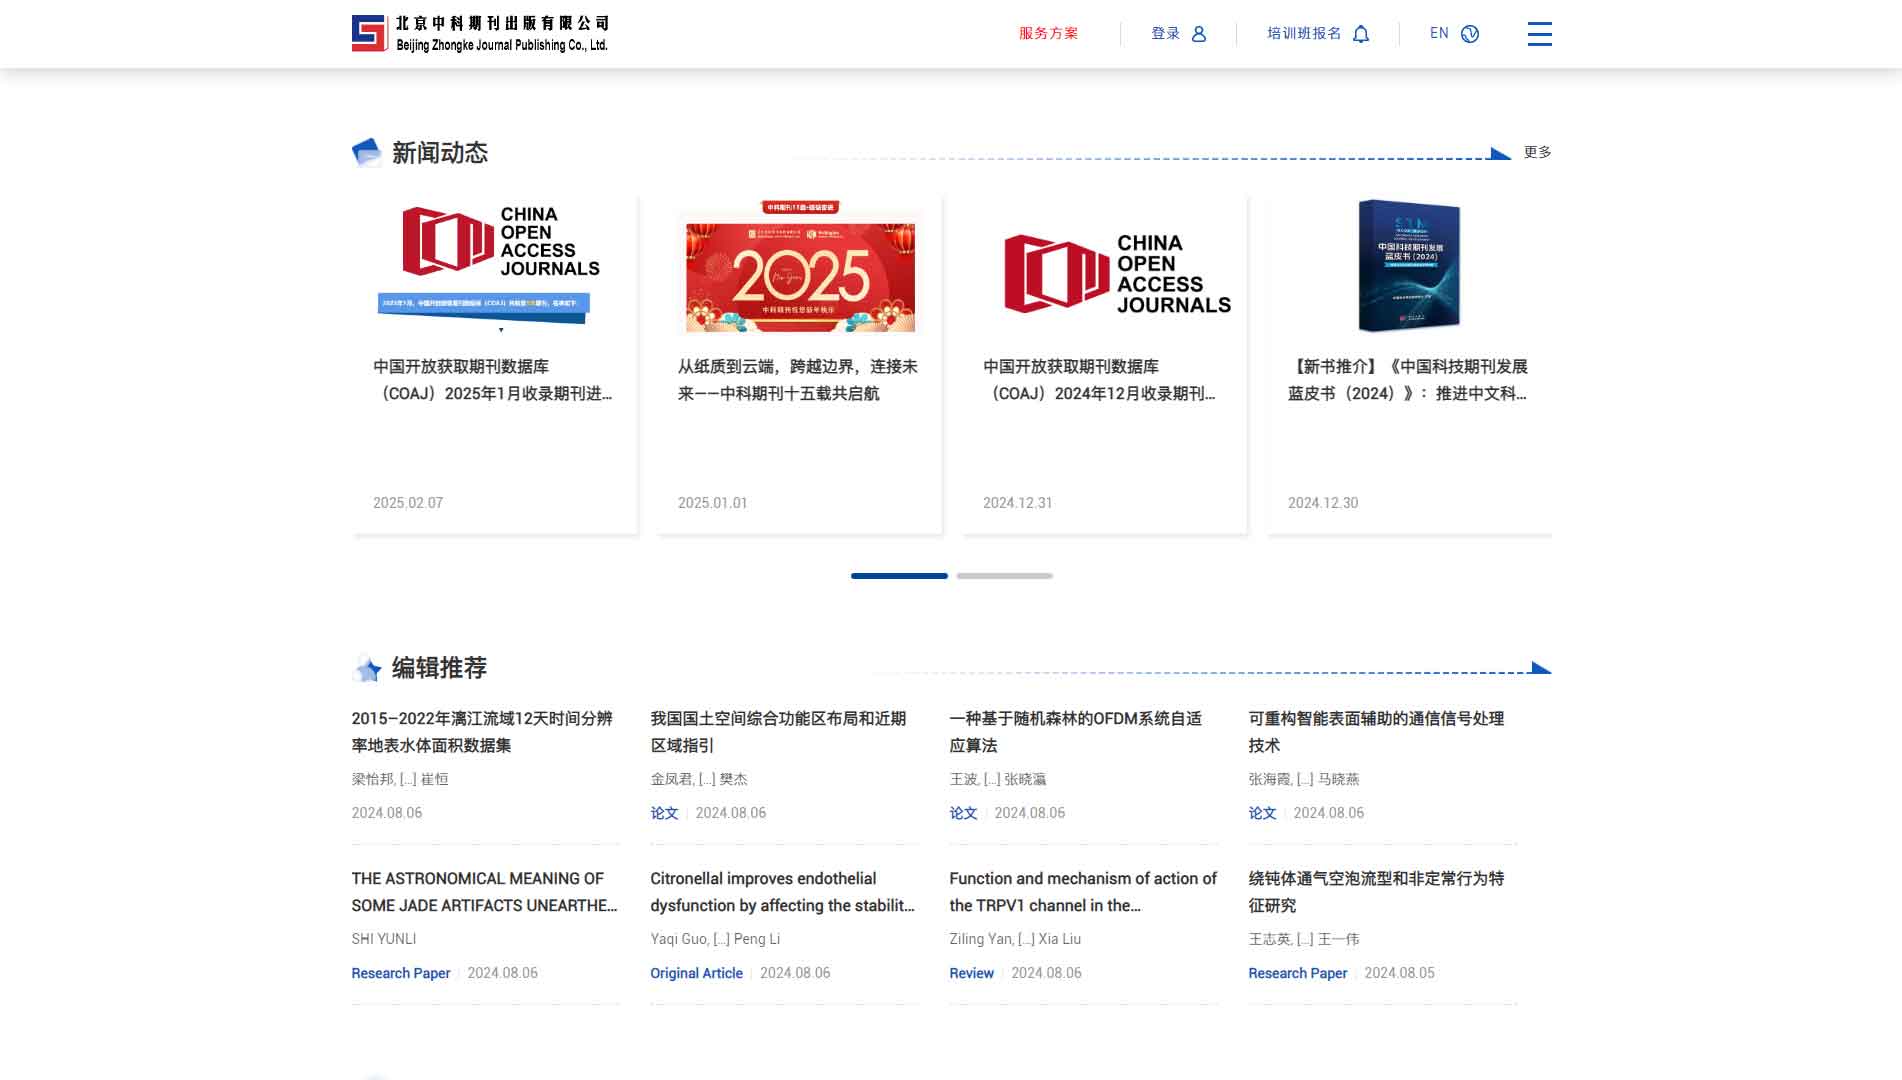Click 论文 tag under 王波
The image size is (1902, 1080).
tap(963, 813)
